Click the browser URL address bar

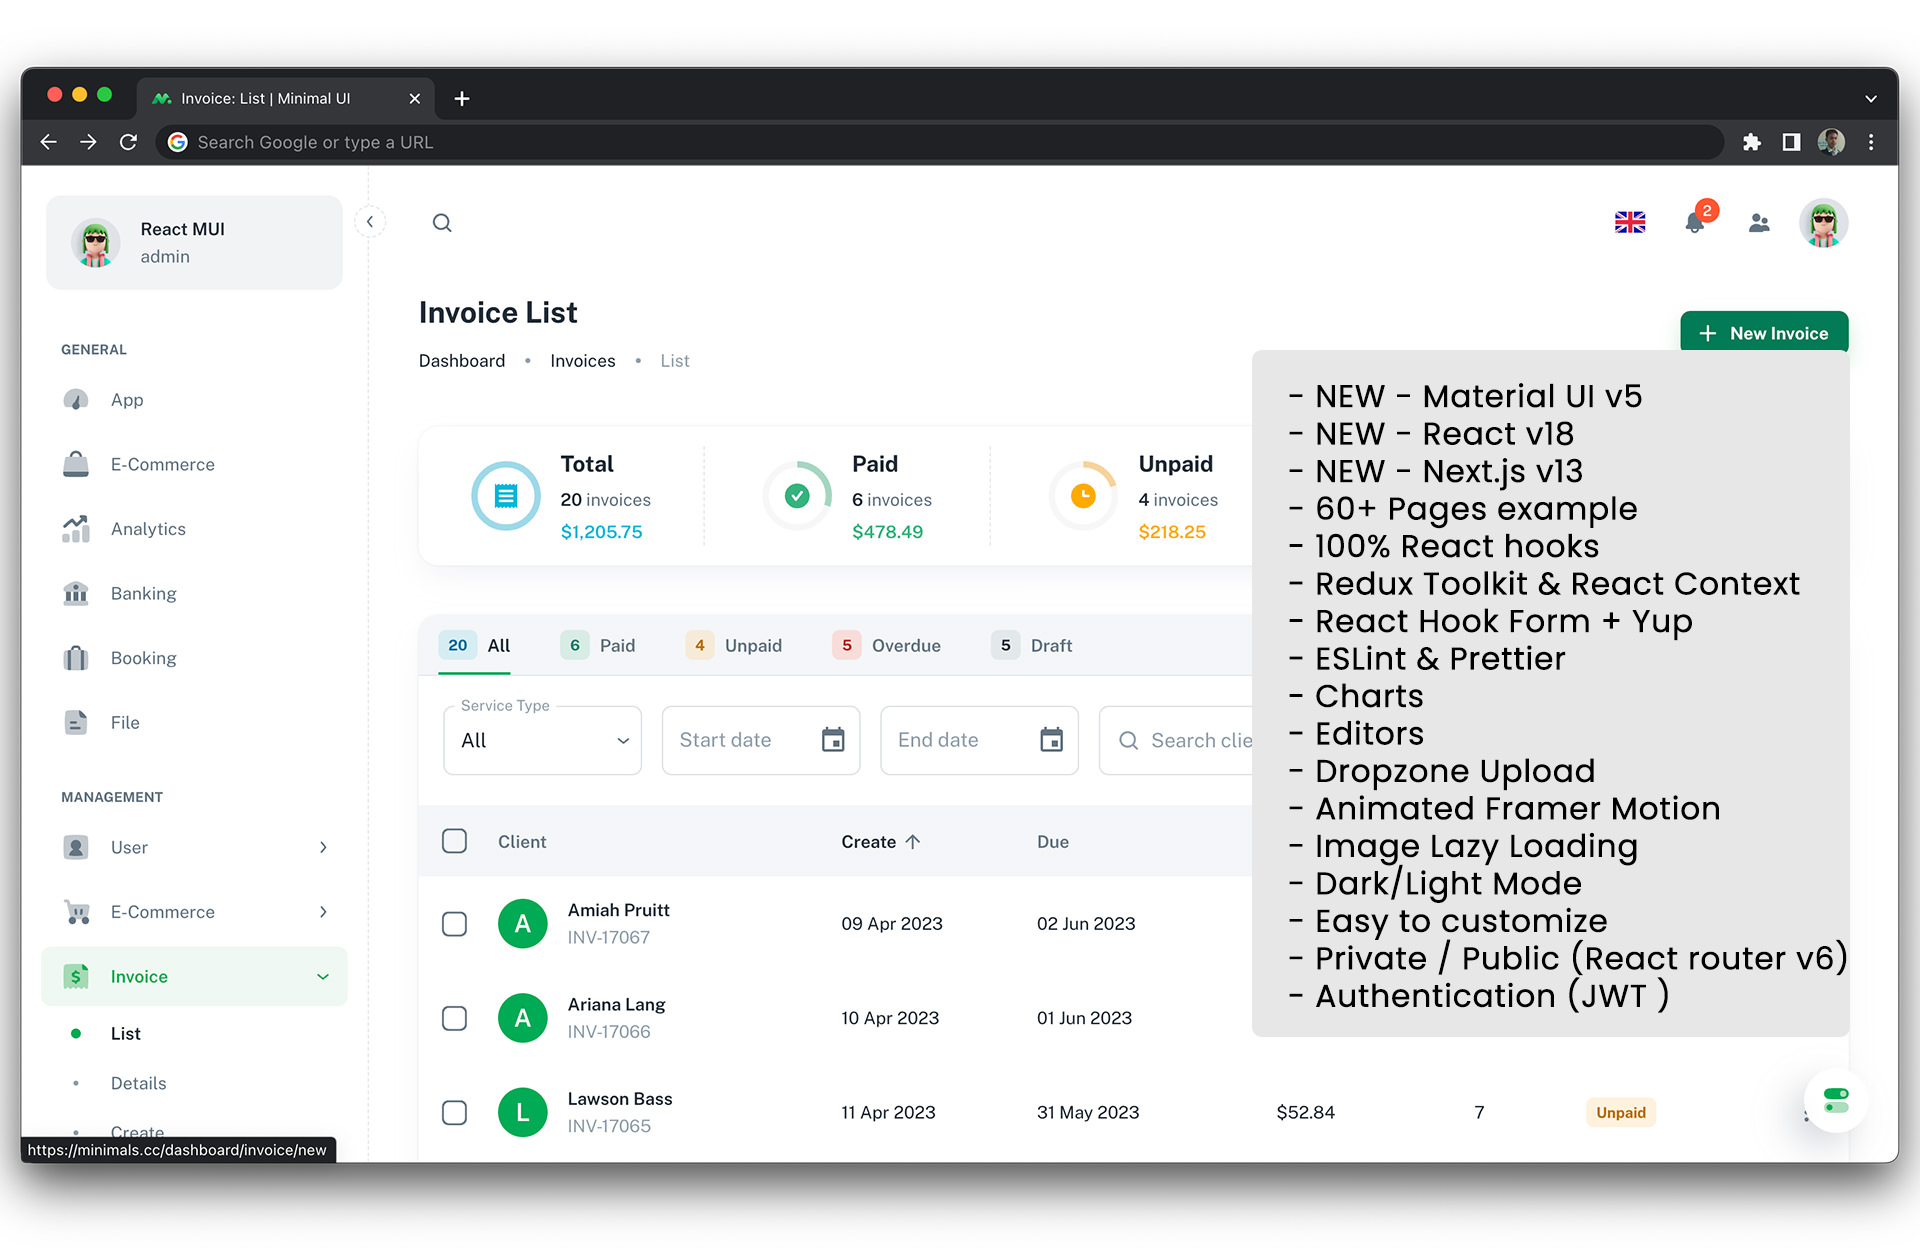(x=940, y=142)
